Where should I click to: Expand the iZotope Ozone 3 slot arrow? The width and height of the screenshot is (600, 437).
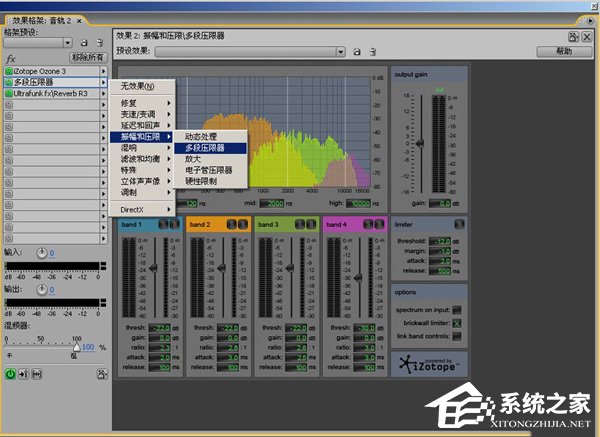[104, 72]
